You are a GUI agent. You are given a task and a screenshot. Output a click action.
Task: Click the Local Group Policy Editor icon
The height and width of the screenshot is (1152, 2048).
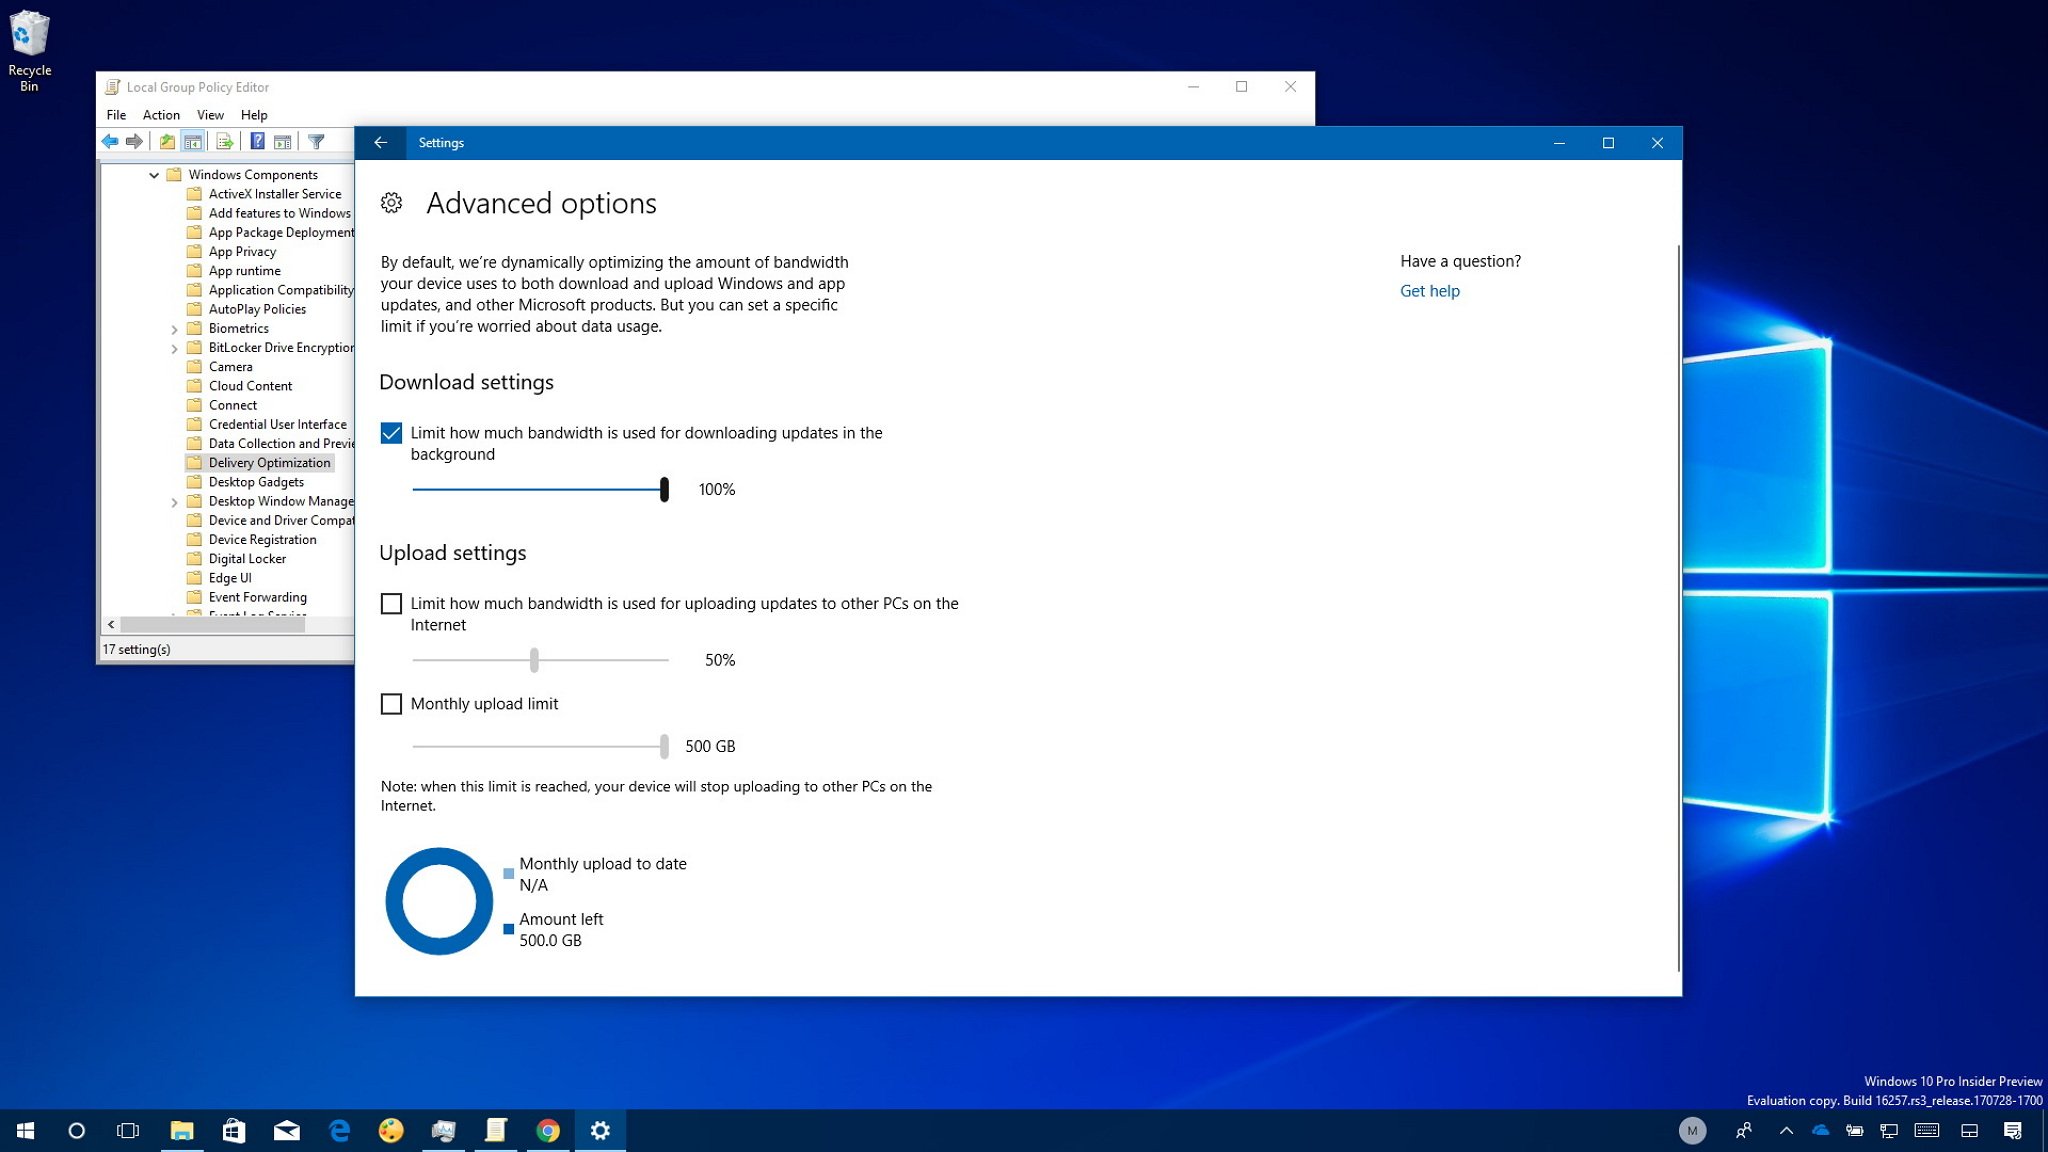(x=111, y=86)
